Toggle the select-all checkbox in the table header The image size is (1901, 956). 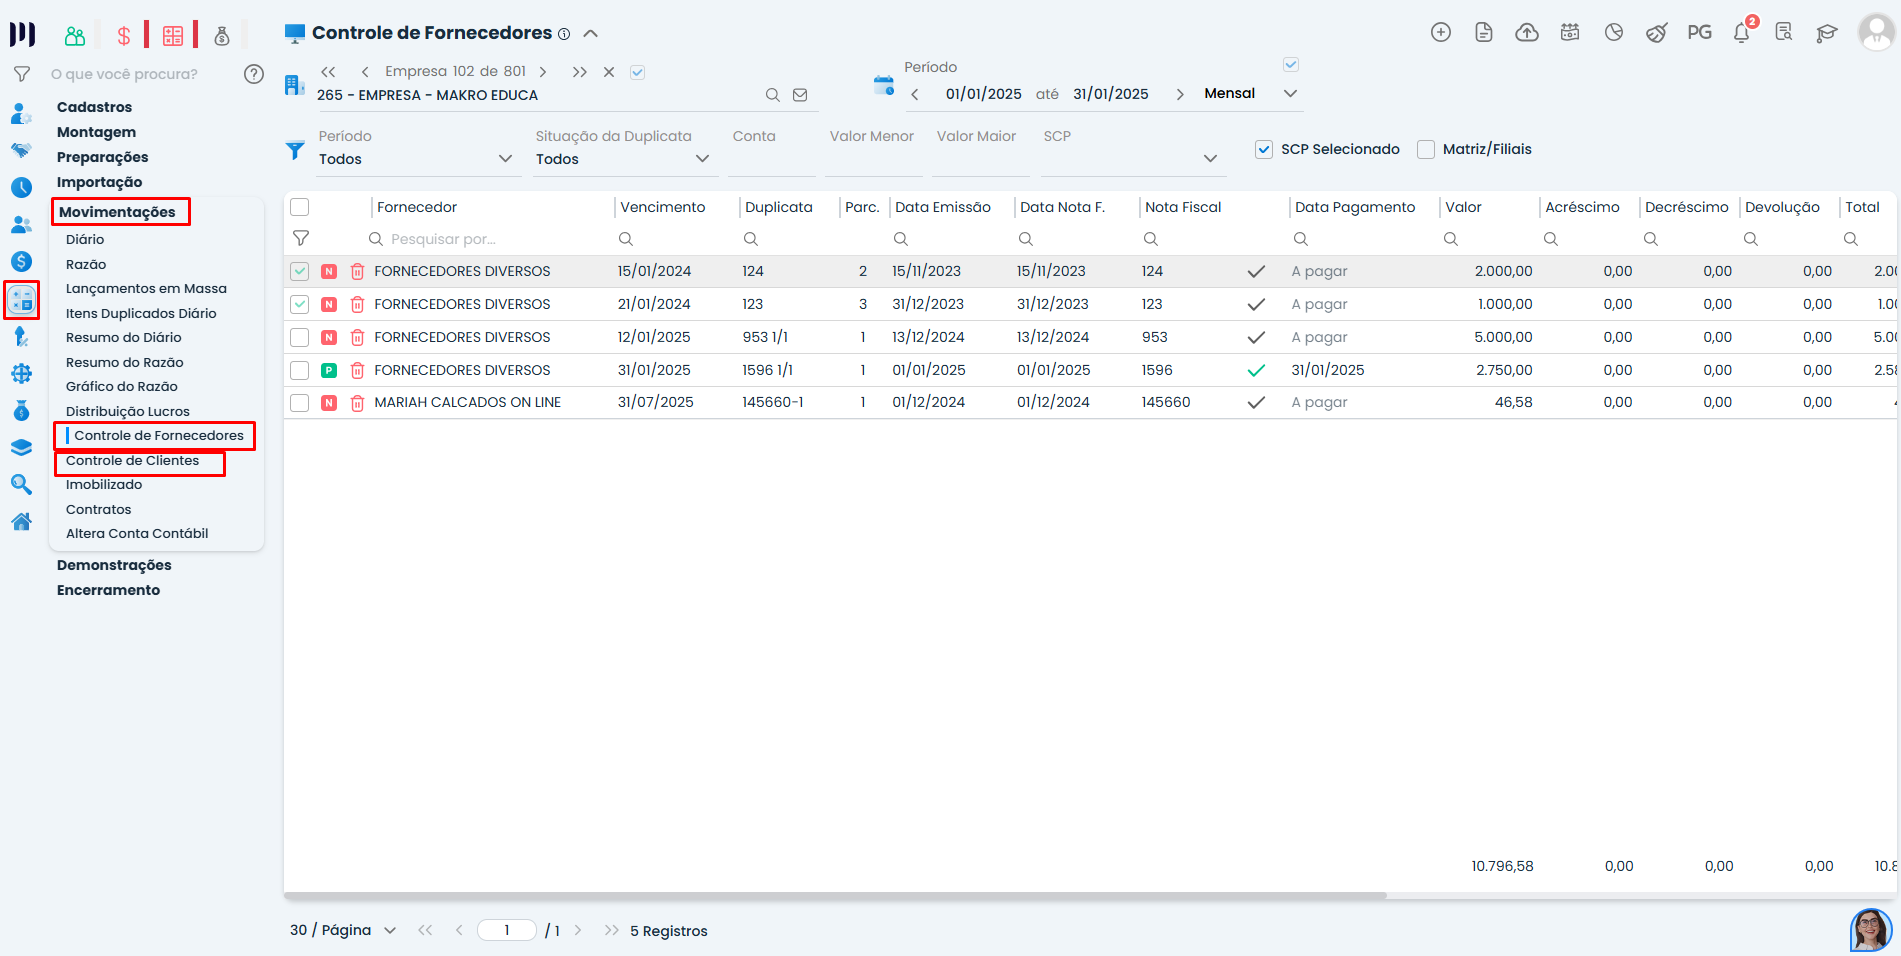[x=300, y=207]
